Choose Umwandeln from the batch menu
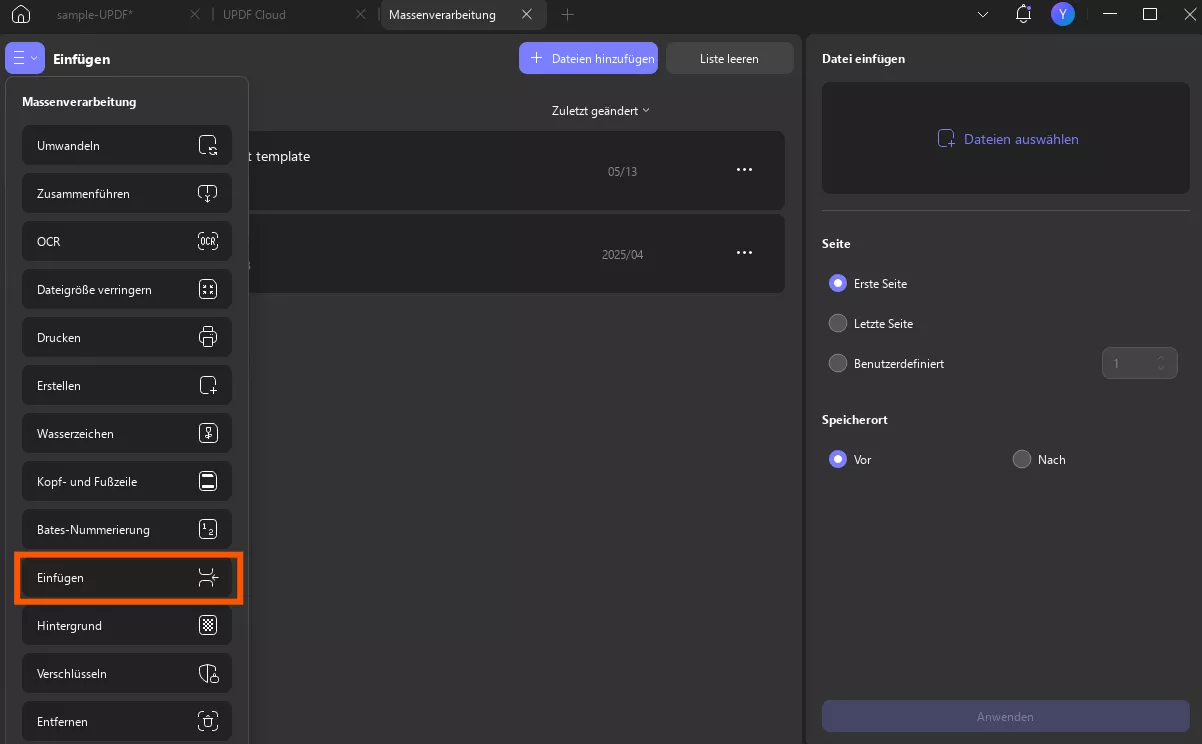Image resolution: width=1202 pixels, height=744 pixels. click(x=127, y=146)
